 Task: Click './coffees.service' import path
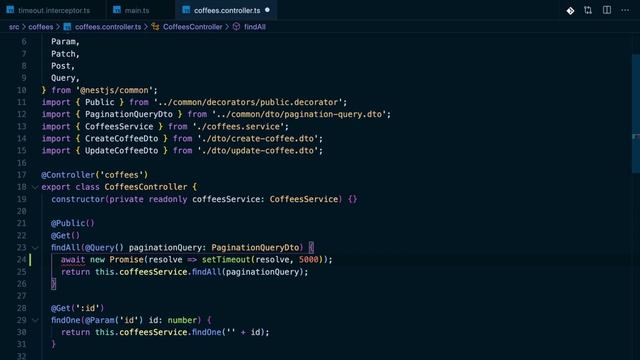pos(238,127)
